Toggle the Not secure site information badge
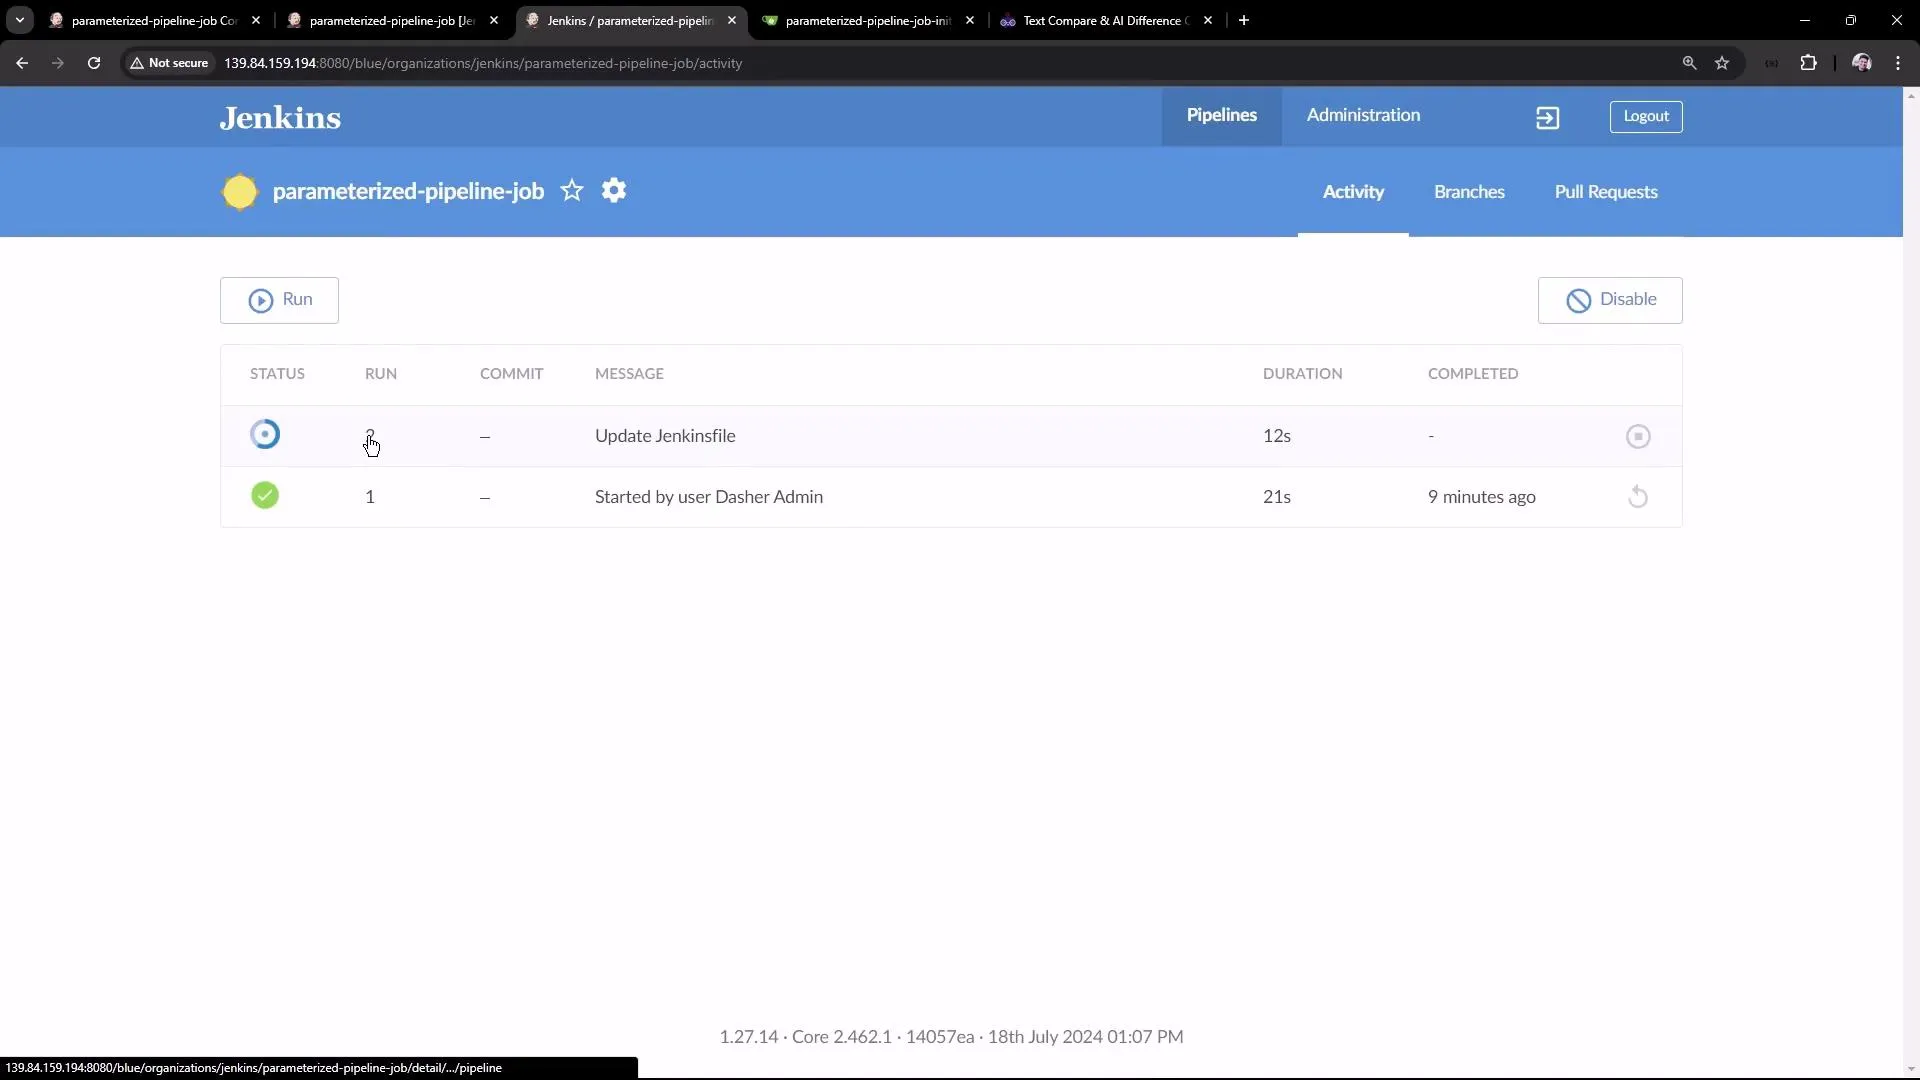1920x1080 pixels. pos(168,62)
